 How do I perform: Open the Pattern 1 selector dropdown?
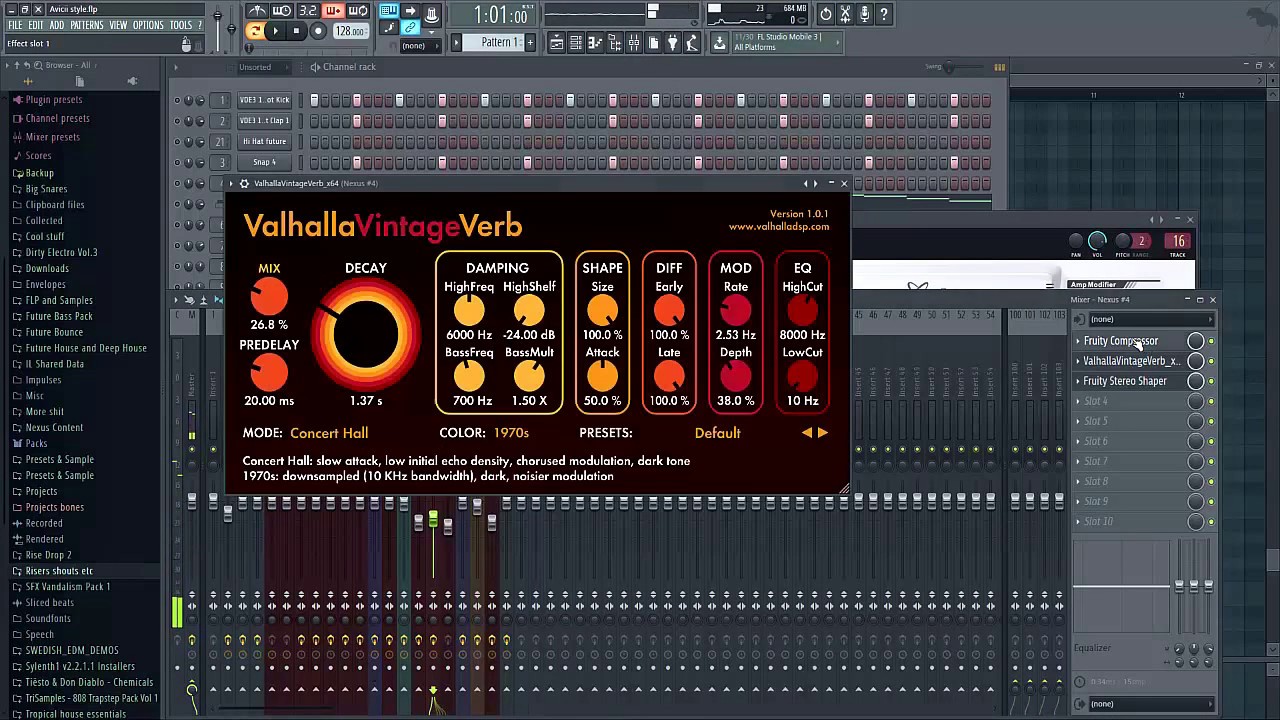click(494, 42)
